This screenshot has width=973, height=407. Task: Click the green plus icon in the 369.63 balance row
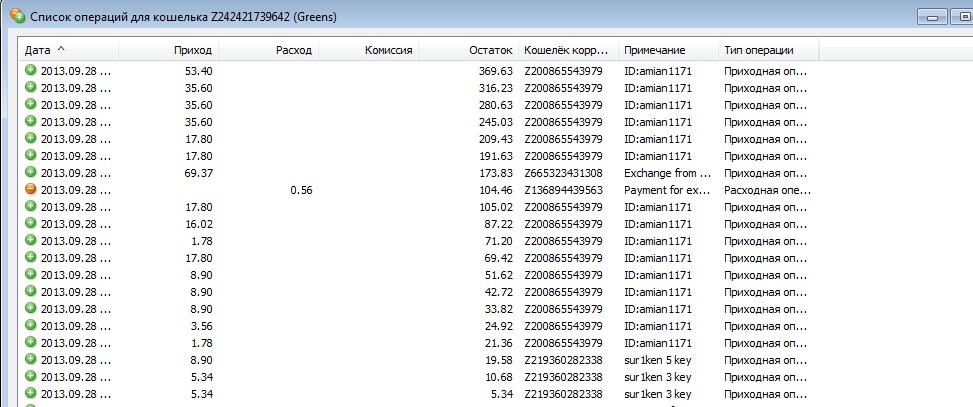30,70
